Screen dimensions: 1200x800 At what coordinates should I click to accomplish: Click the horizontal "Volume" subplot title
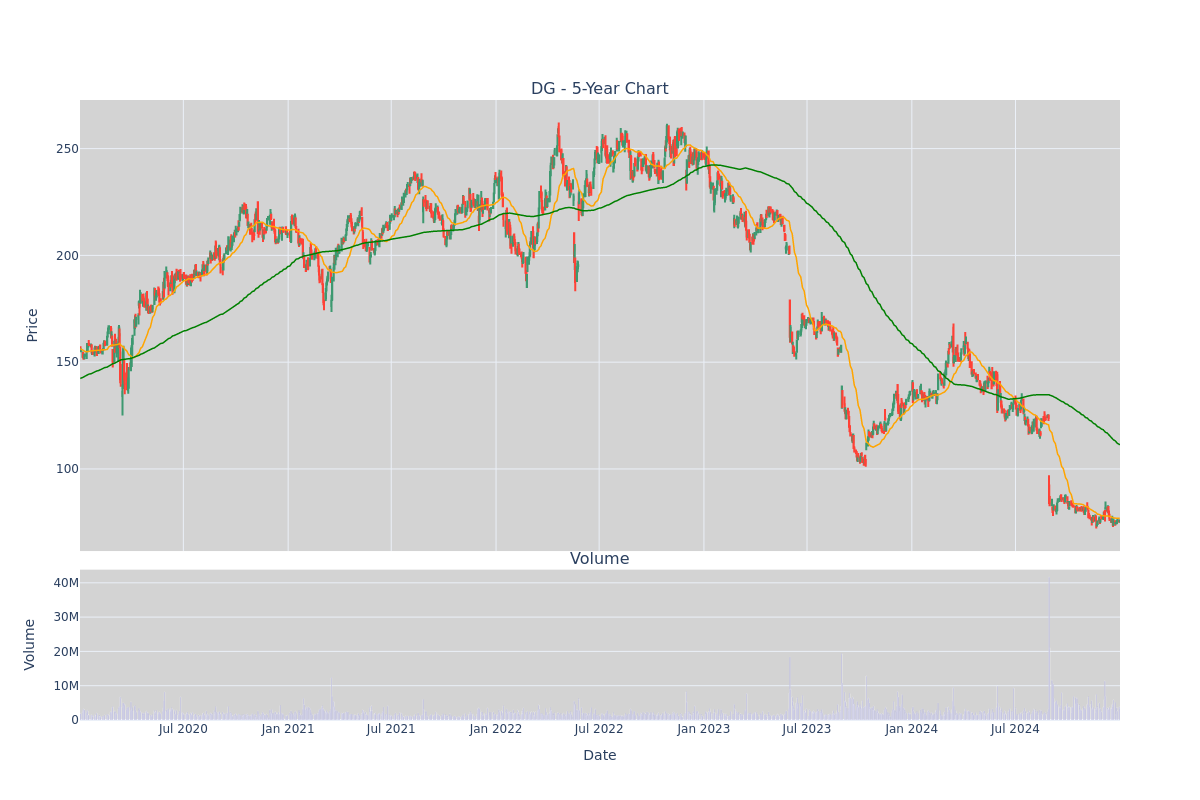599,559
